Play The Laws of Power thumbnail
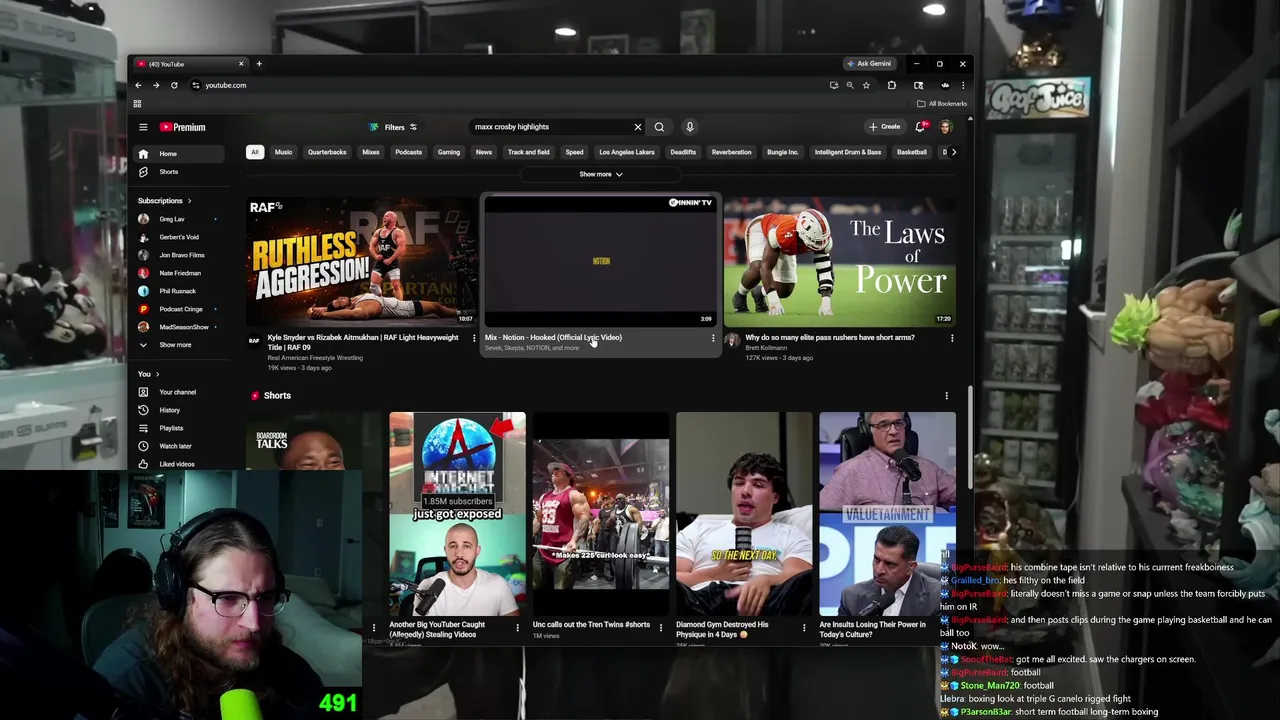 click(839, 262)
